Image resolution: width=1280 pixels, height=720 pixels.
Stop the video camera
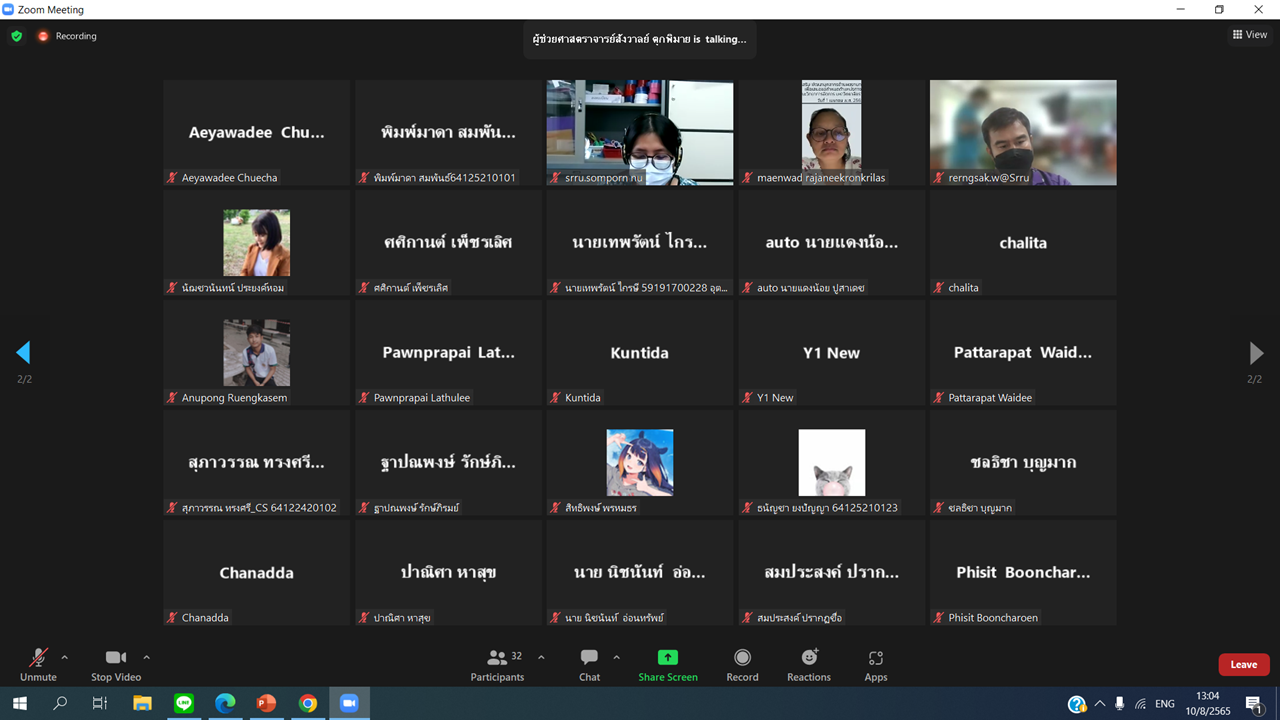[116, 658]
